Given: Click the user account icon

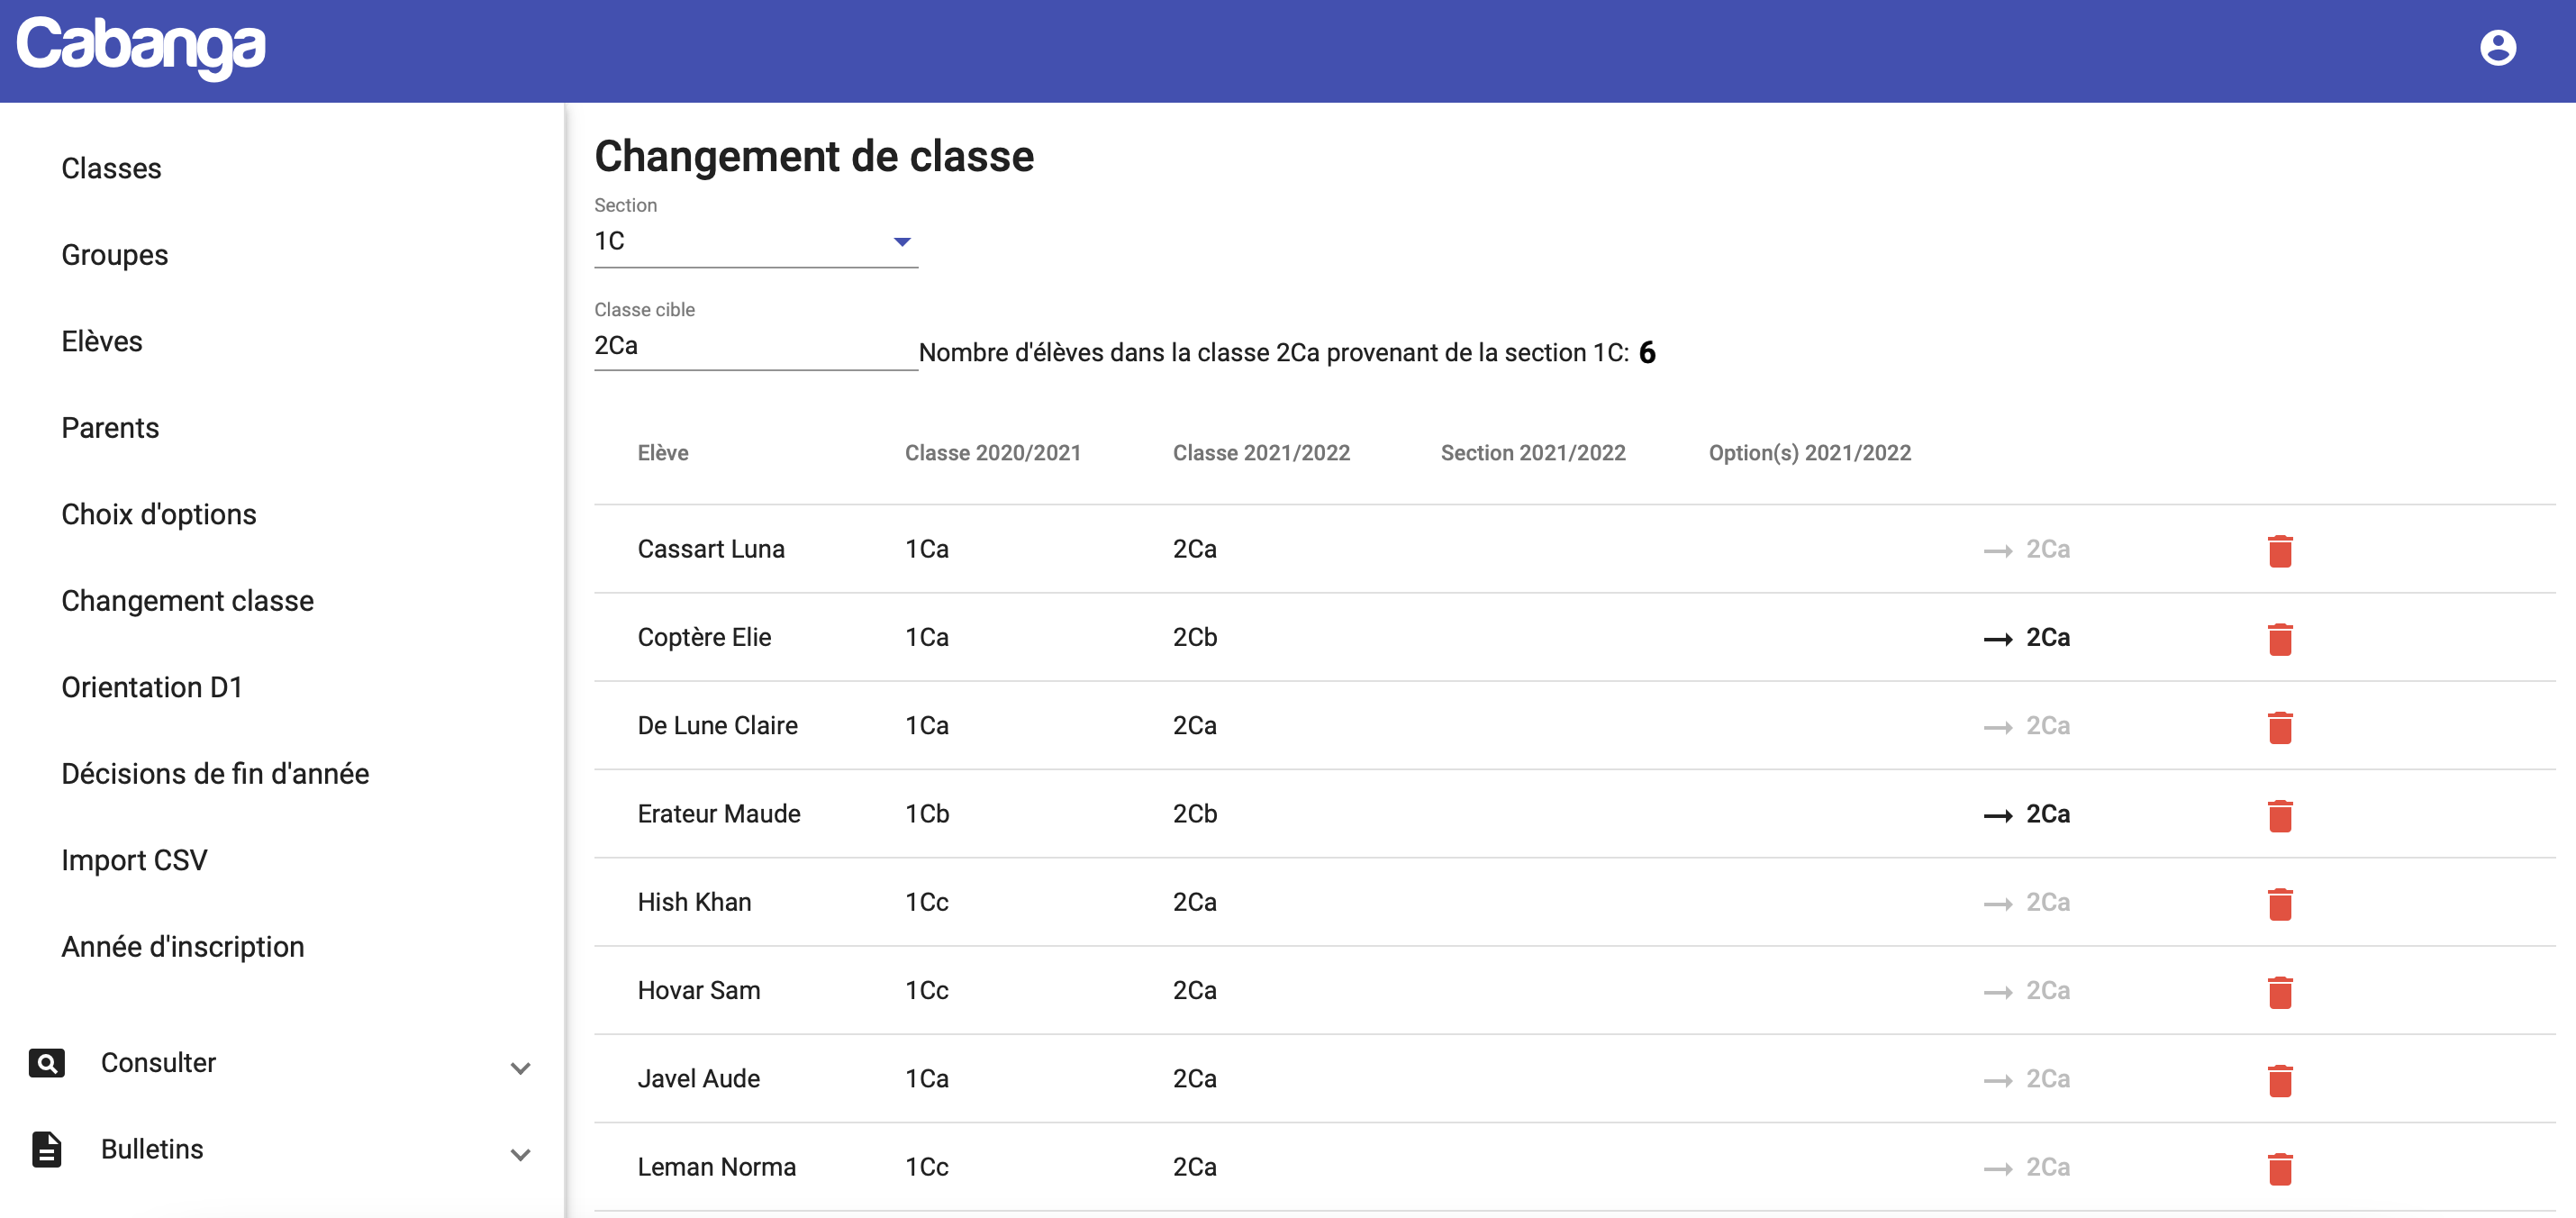Looking at the screenshot, I should [x=2497, y=47].
